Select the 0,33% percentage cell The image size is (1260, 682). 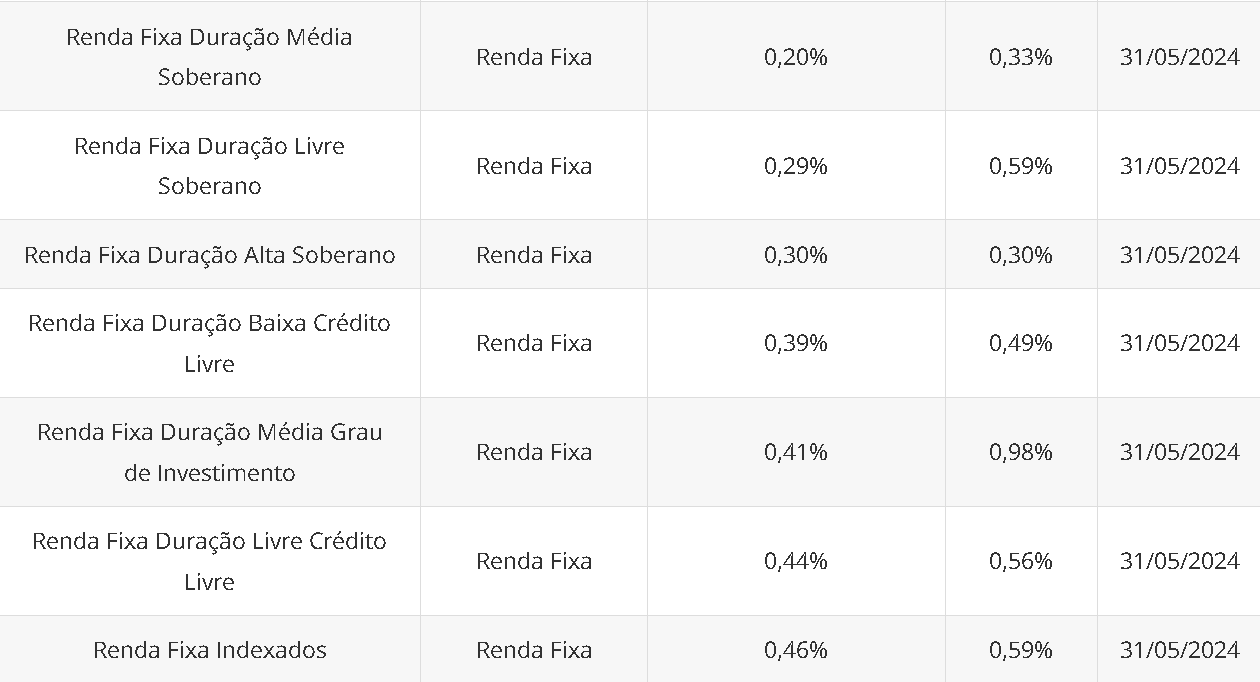(x=1021, y=57)
